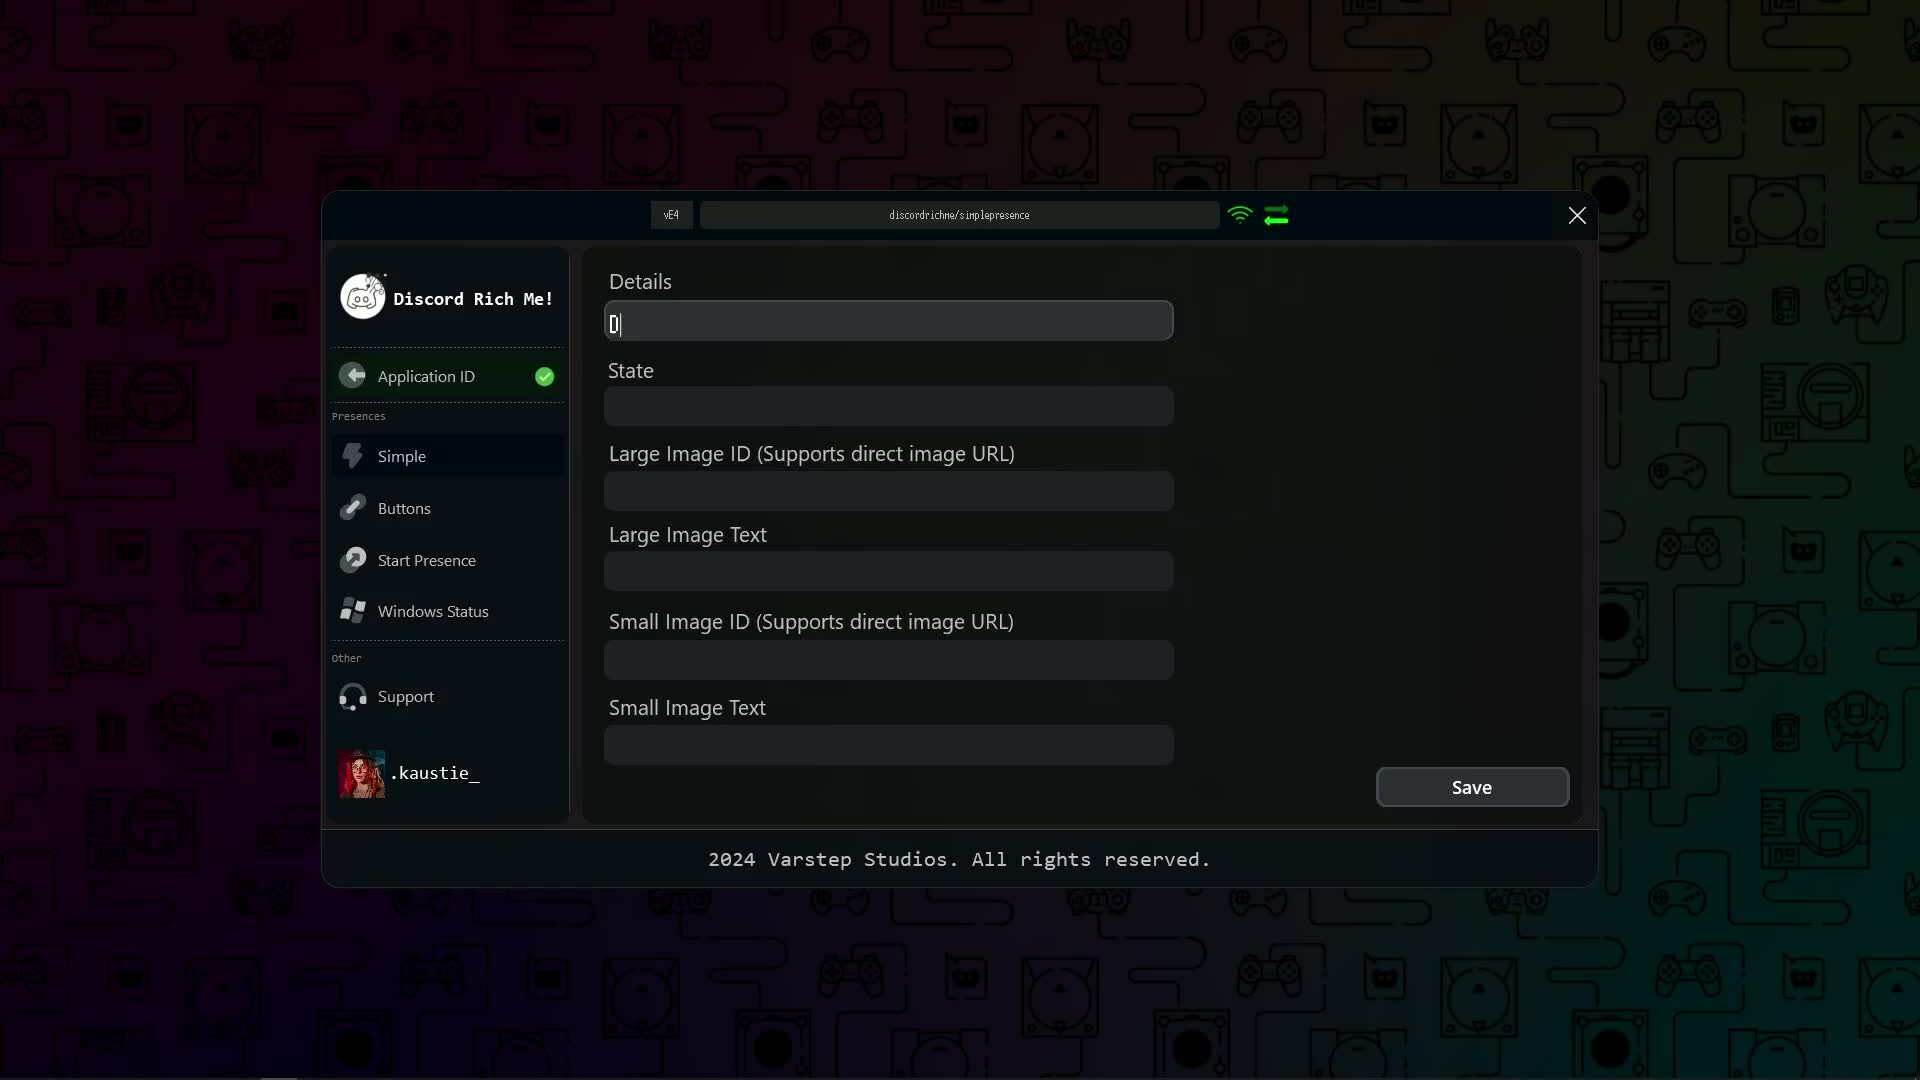Focus the State text field

click(888, 407)
